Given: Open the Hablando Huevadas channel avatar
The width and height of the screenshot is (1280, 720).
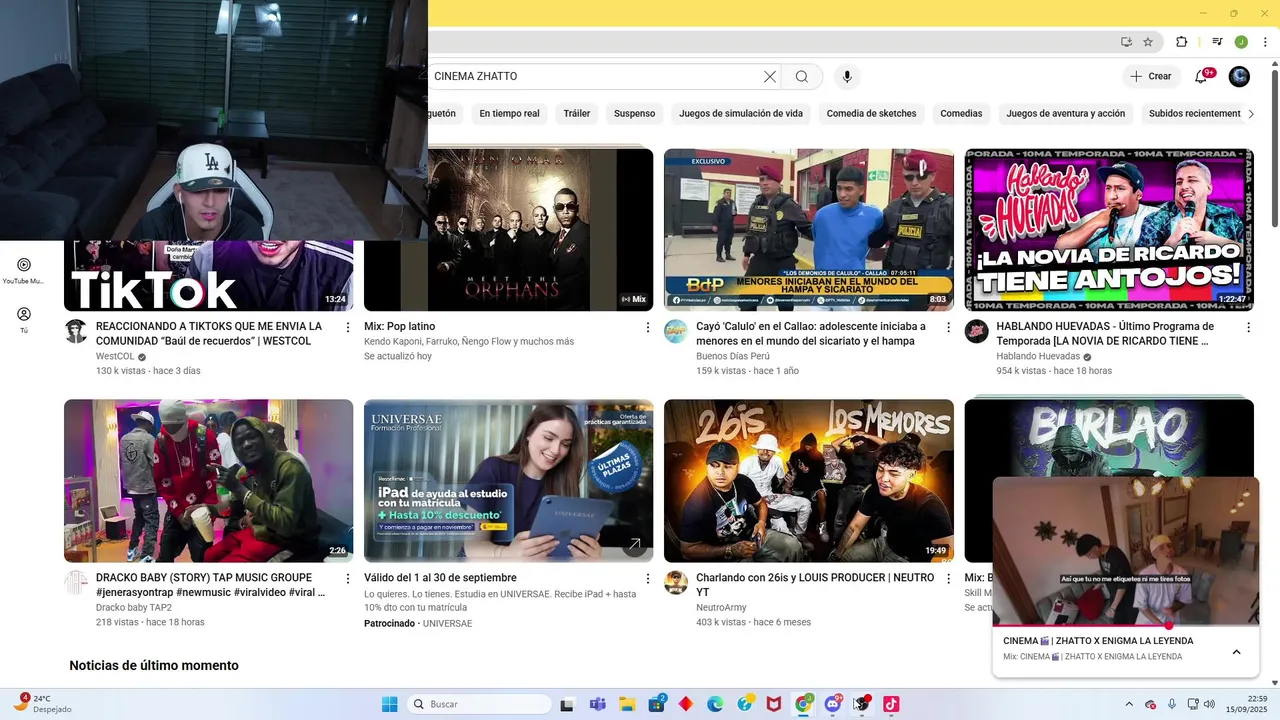Looking at the screenshot, I should point(976,331).
